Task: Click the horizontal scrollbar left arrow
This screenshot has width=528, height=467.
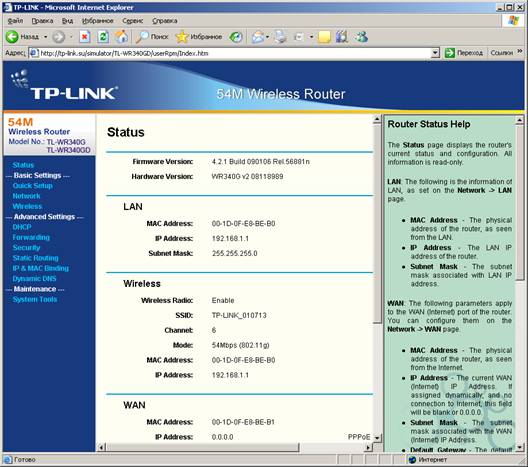Action: click(101, 447)
